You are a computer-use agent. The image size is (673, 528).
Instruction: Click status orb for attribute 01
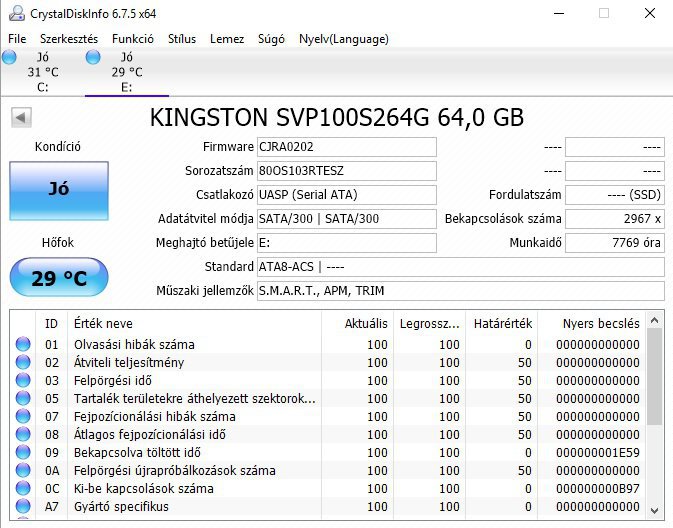[23, 344]
